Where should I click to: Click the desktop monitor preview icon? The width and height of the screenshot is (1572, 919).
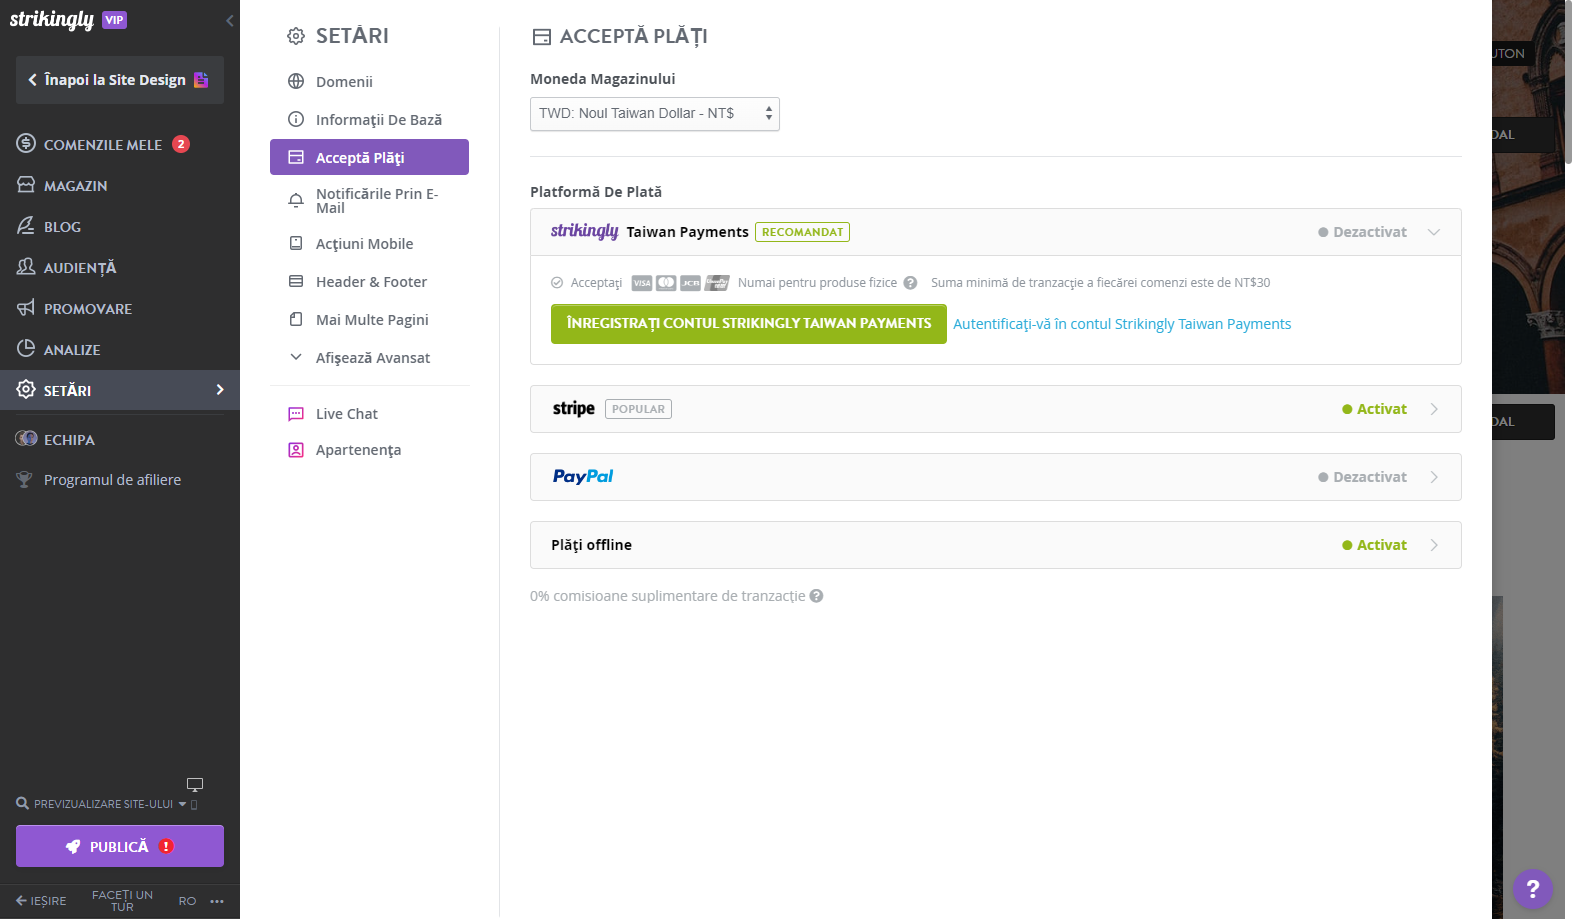click(195, 785)
